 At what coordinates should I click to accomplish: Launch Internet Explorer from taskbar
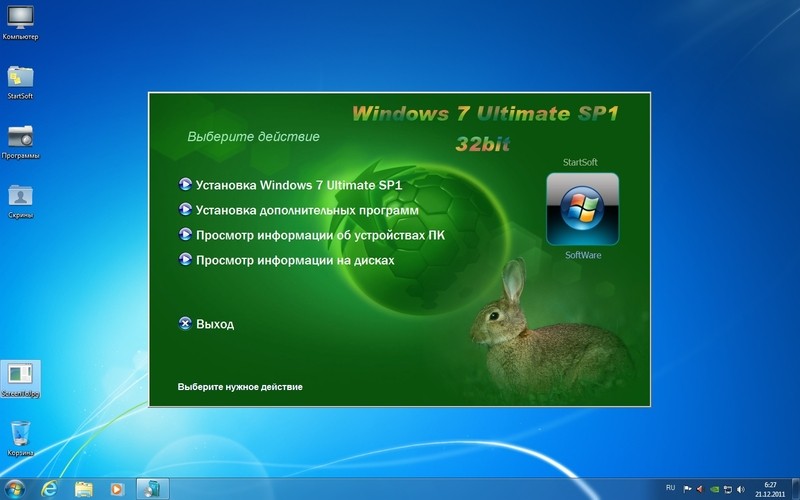click(49, 489)
